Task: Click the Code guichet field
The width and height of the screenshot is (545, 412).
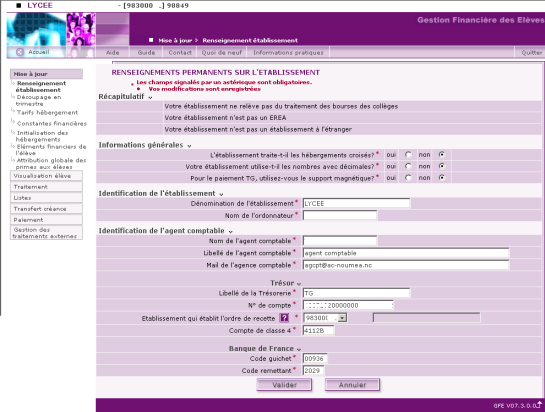Action: [315, 358]
